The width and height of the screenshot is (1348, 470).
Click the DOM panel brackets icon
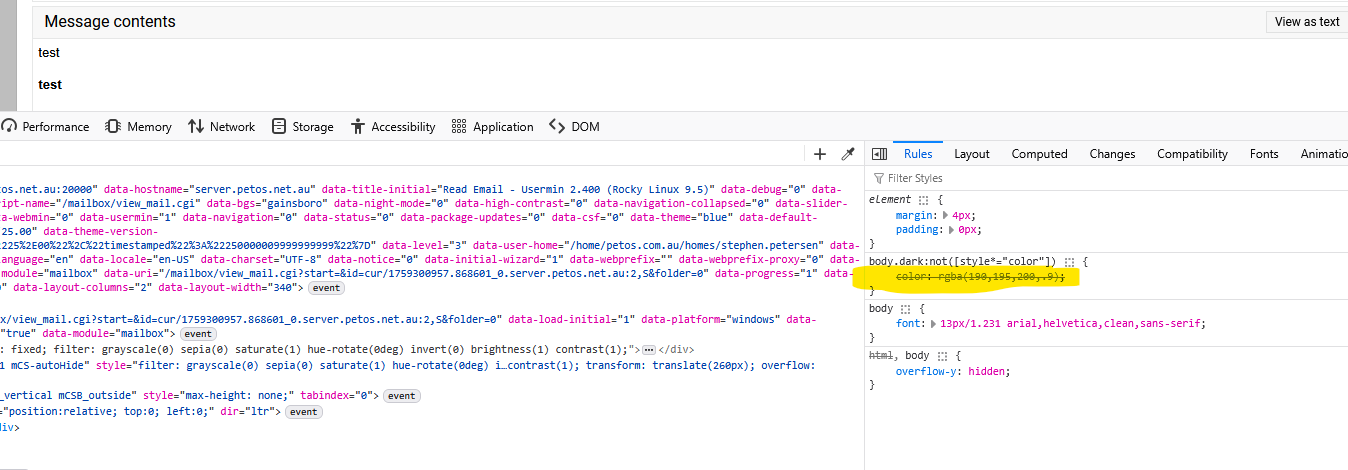(557, 127)
